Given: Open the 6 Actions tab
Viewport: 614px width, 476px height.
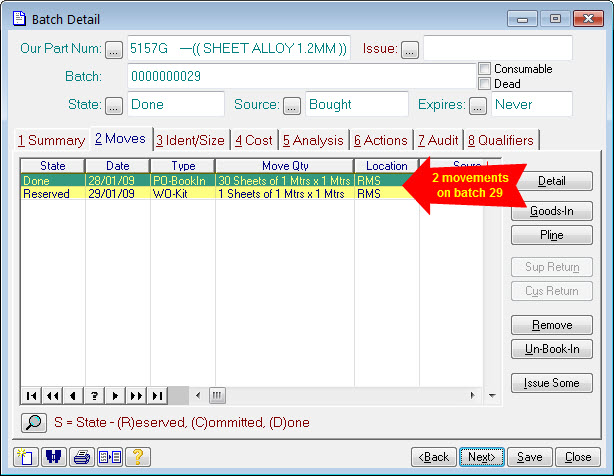Looking at the screenshot, I should (381, 140).
